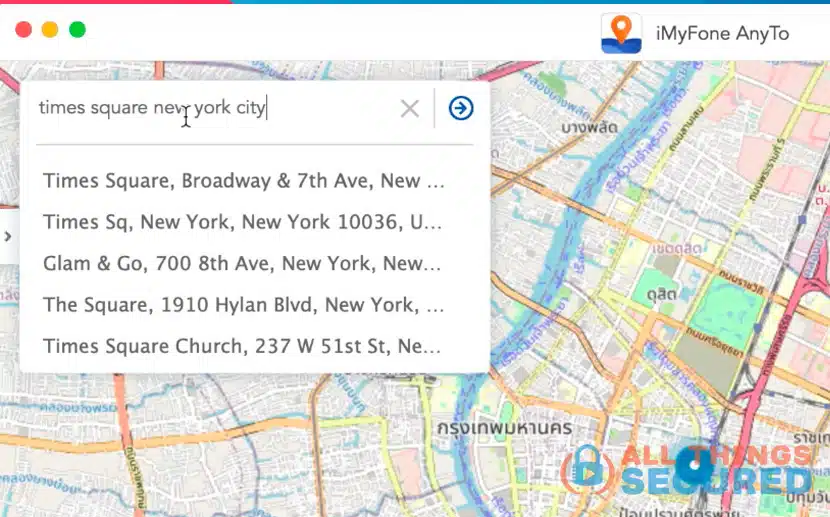The height and width of the screenshot is (517, 830).
Task: Pick Glam & Go, 700 8th Ave result
Action: pyautogui.click(x=242, y=264)
